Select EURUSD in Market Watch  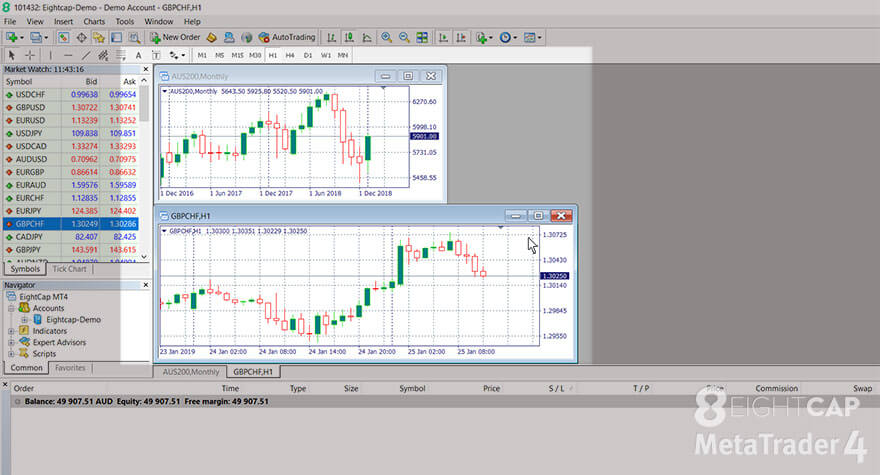click(71, 120)
